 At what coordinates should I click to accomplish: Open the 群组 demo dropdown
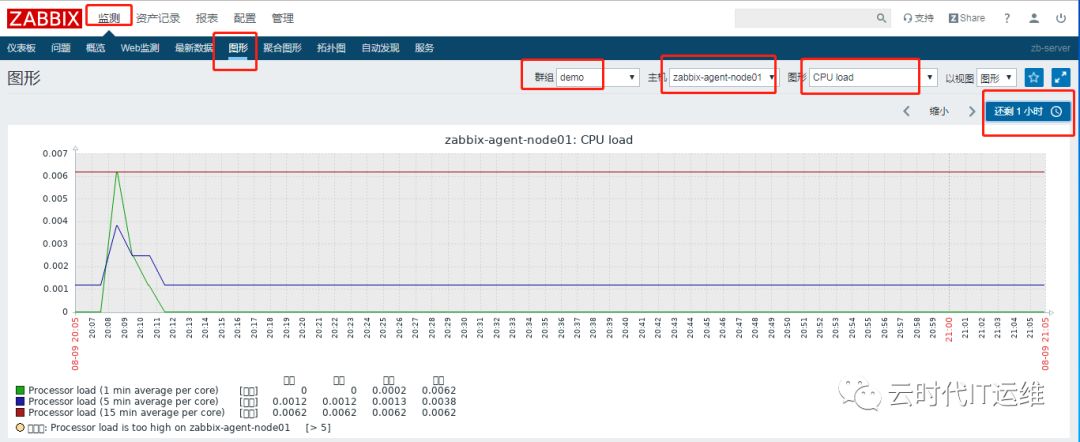point(598,78)
